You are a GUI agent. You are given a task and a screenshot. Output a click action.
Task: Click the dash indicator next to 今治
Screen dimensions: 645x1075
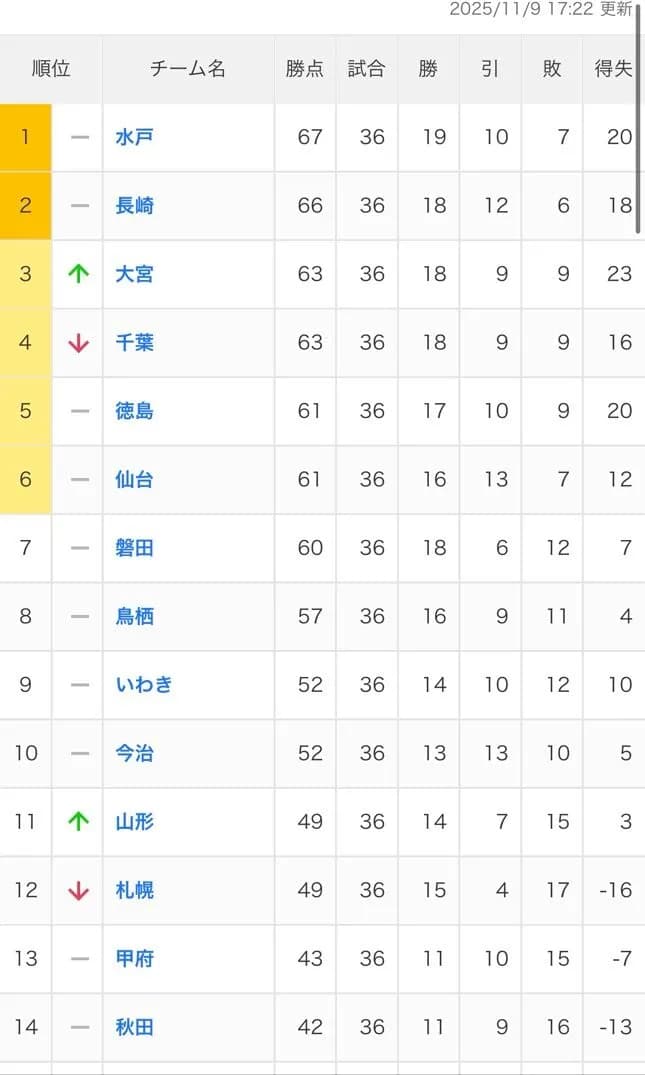pos(77,753)
